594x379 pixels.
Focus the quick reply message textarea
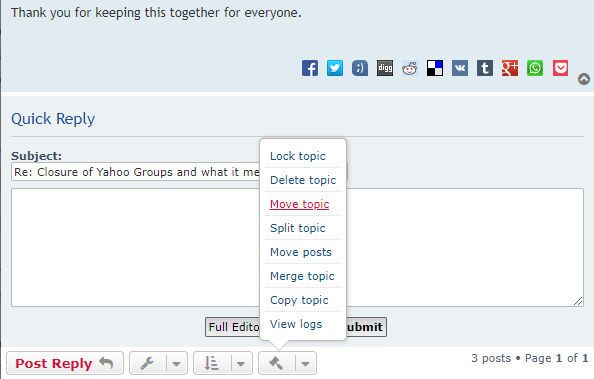coord(297,247)
